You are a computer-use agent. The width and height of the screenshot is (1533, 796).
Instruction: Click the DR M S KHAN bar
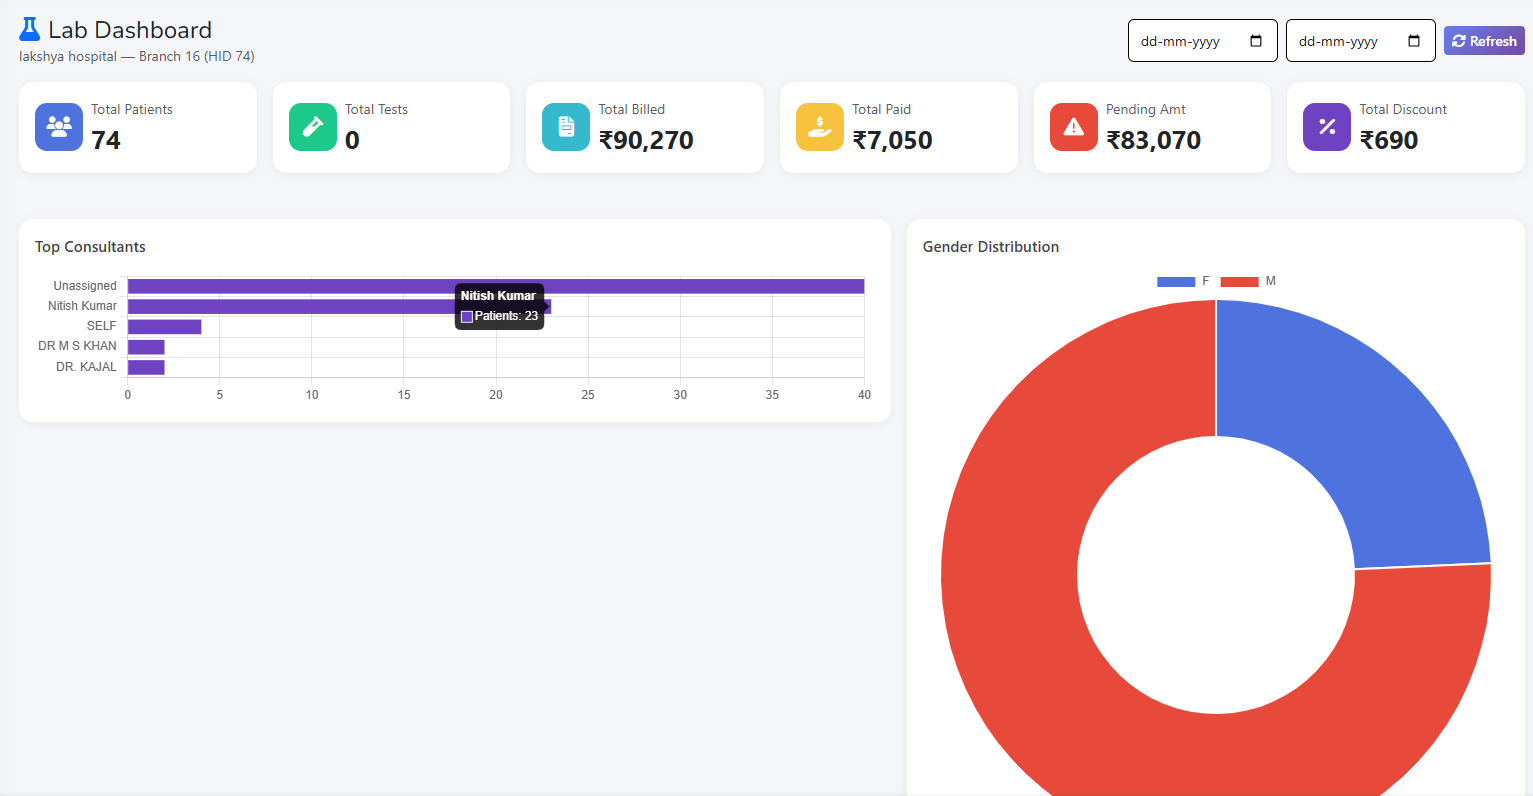[146, 347]
